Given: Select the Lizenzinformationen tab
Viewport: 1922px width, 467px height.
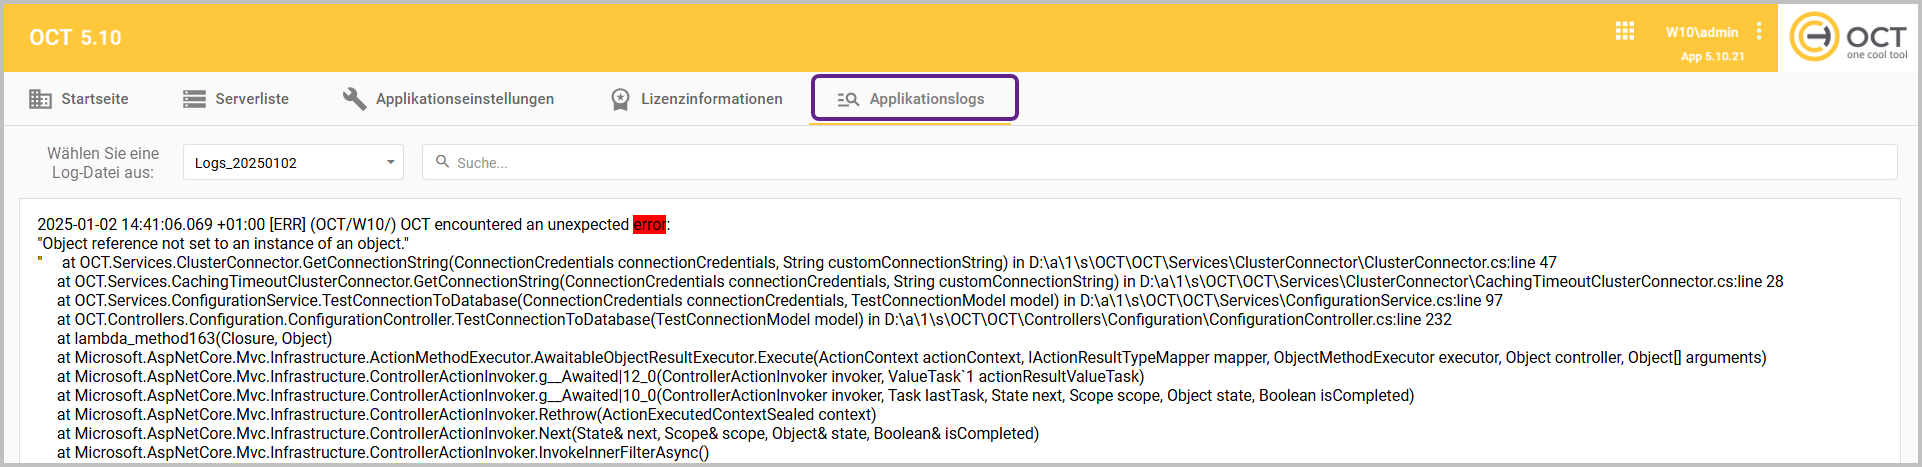Looking at the screenshot, I should (711, 99).
